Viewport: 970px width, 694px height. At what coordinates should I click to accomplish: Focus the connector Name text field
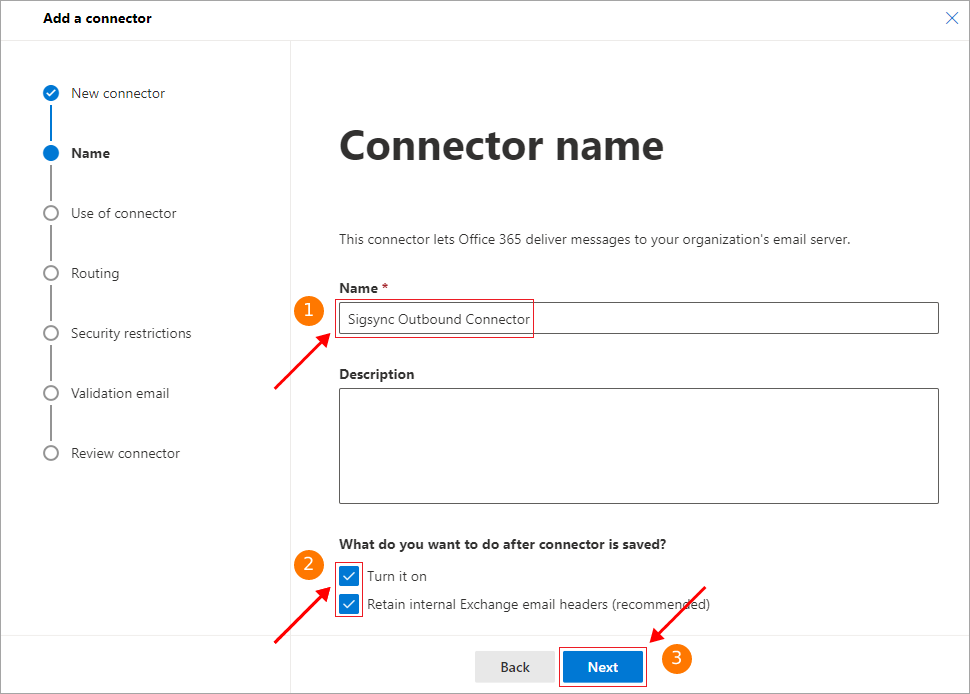[638, 319]
